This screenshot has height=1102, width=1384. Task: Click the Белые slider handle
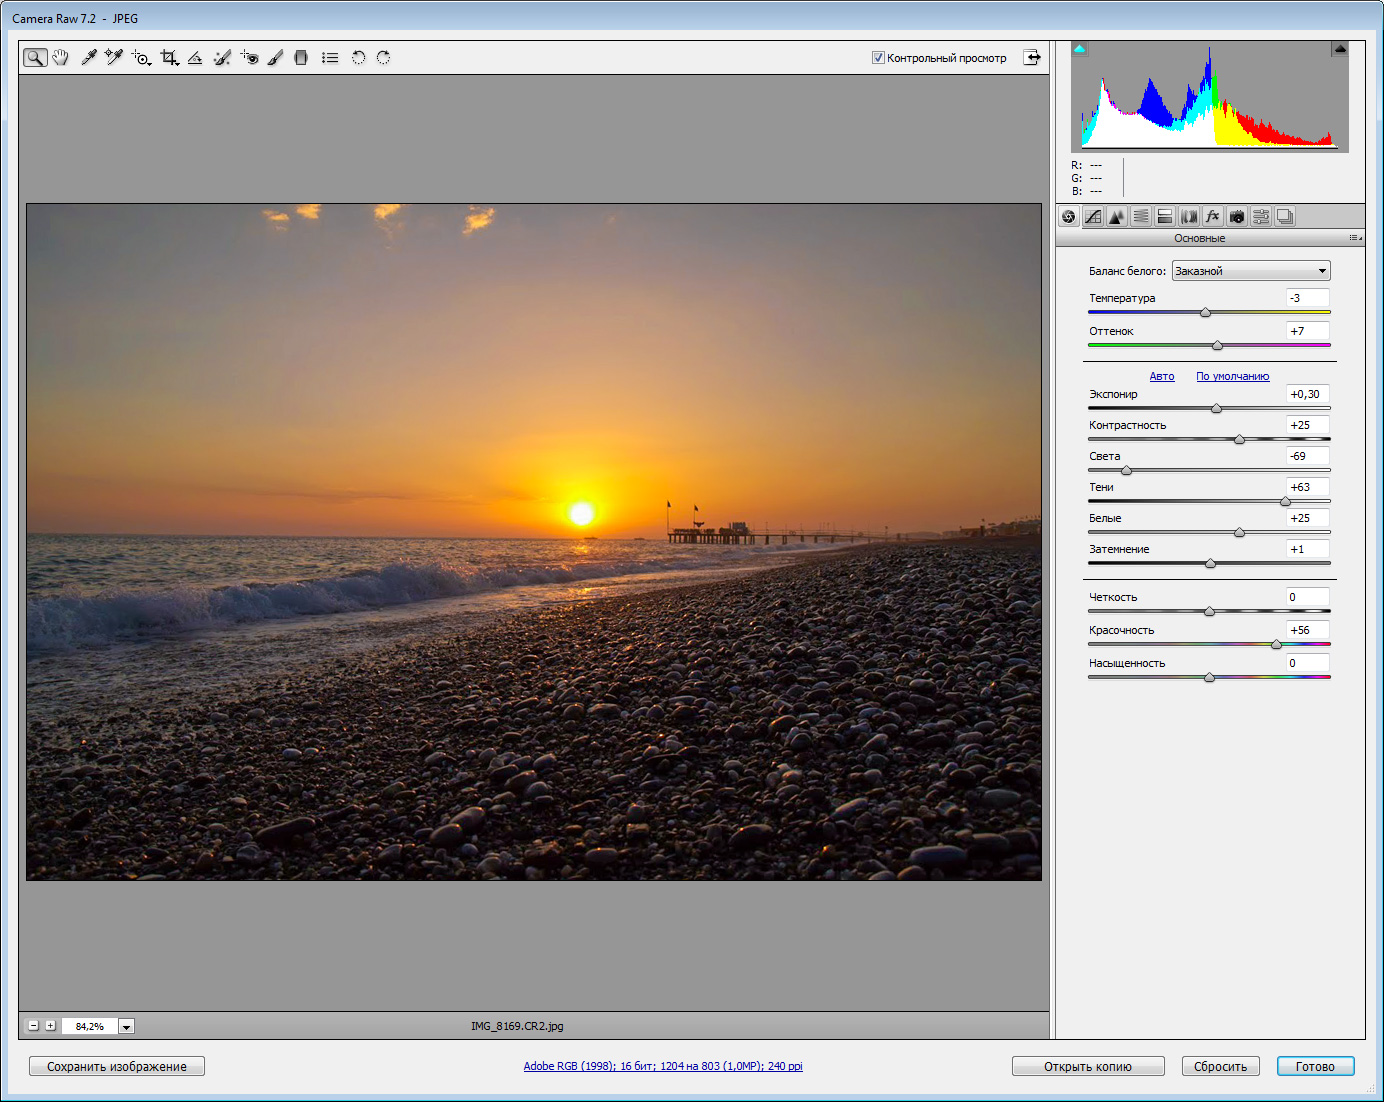click(1239, 532)
